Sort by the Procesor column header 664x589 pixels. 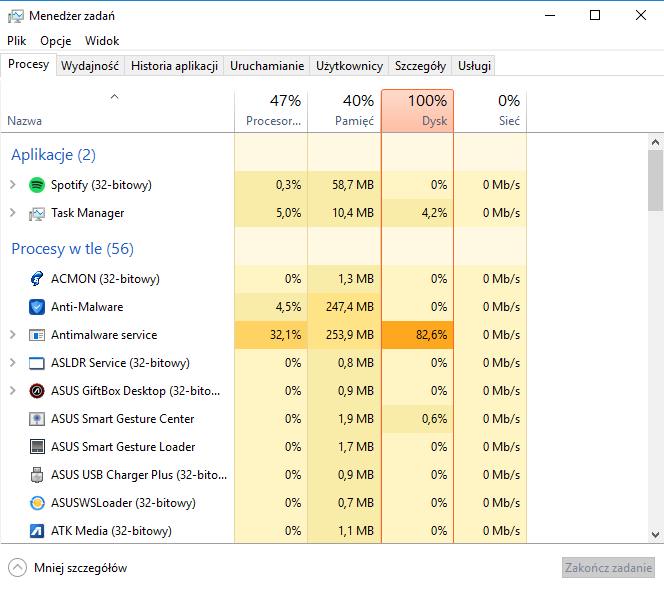(271, 111)
